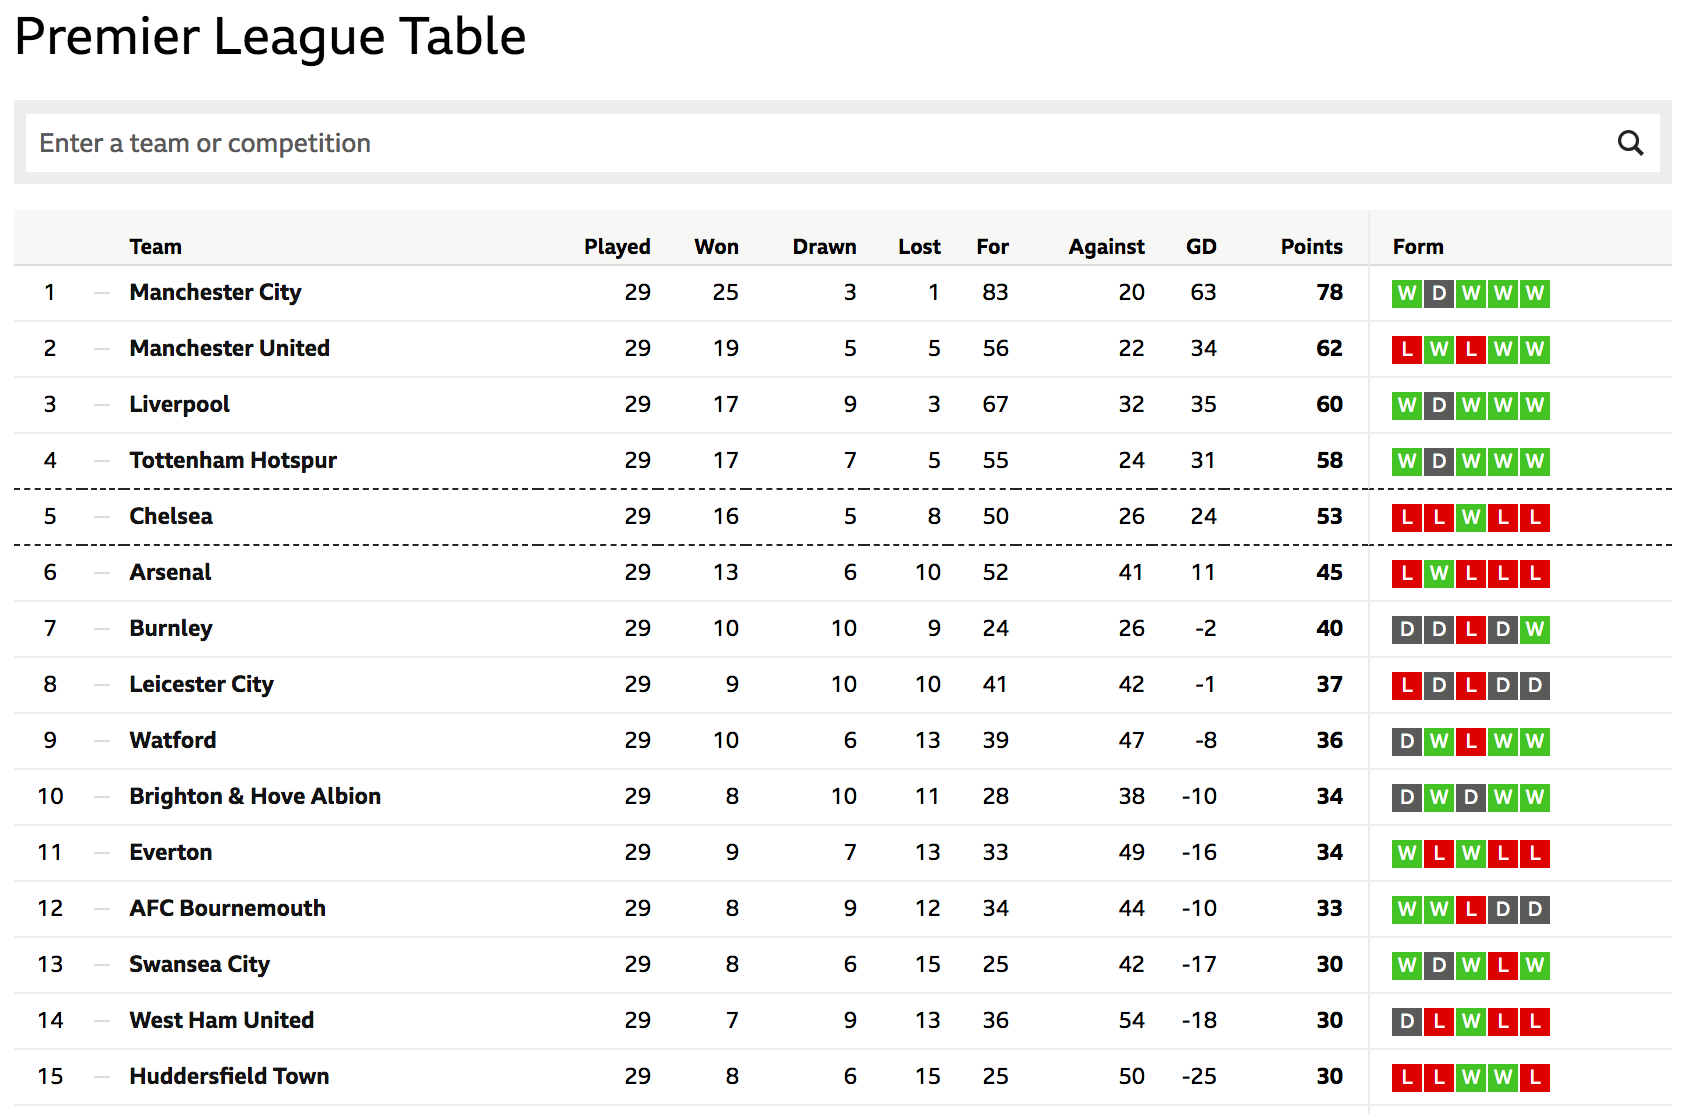Click West Ham United's first draw icon

point(1407,1021)
